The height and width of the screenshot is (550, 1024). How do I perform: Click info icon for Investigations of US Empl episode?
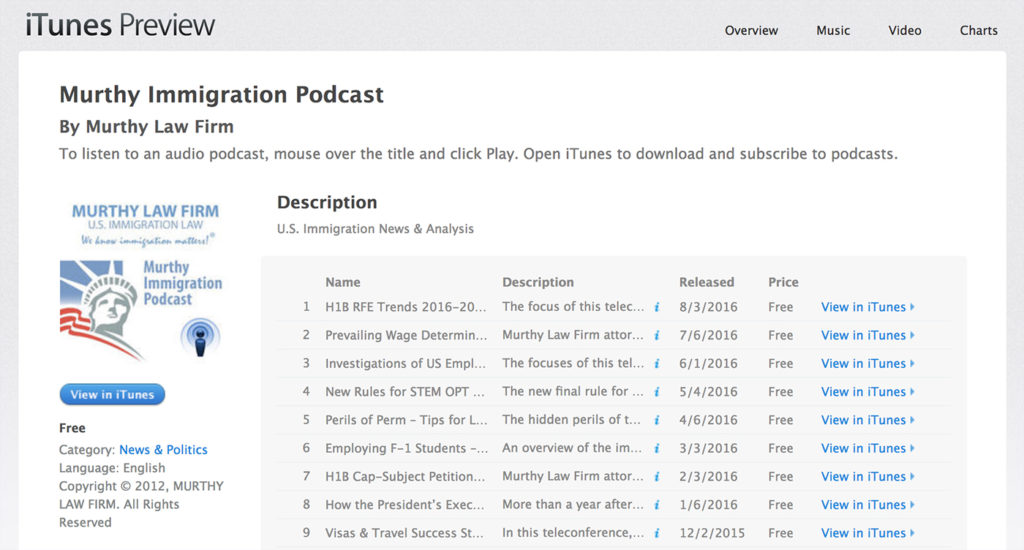coord(657,363)
